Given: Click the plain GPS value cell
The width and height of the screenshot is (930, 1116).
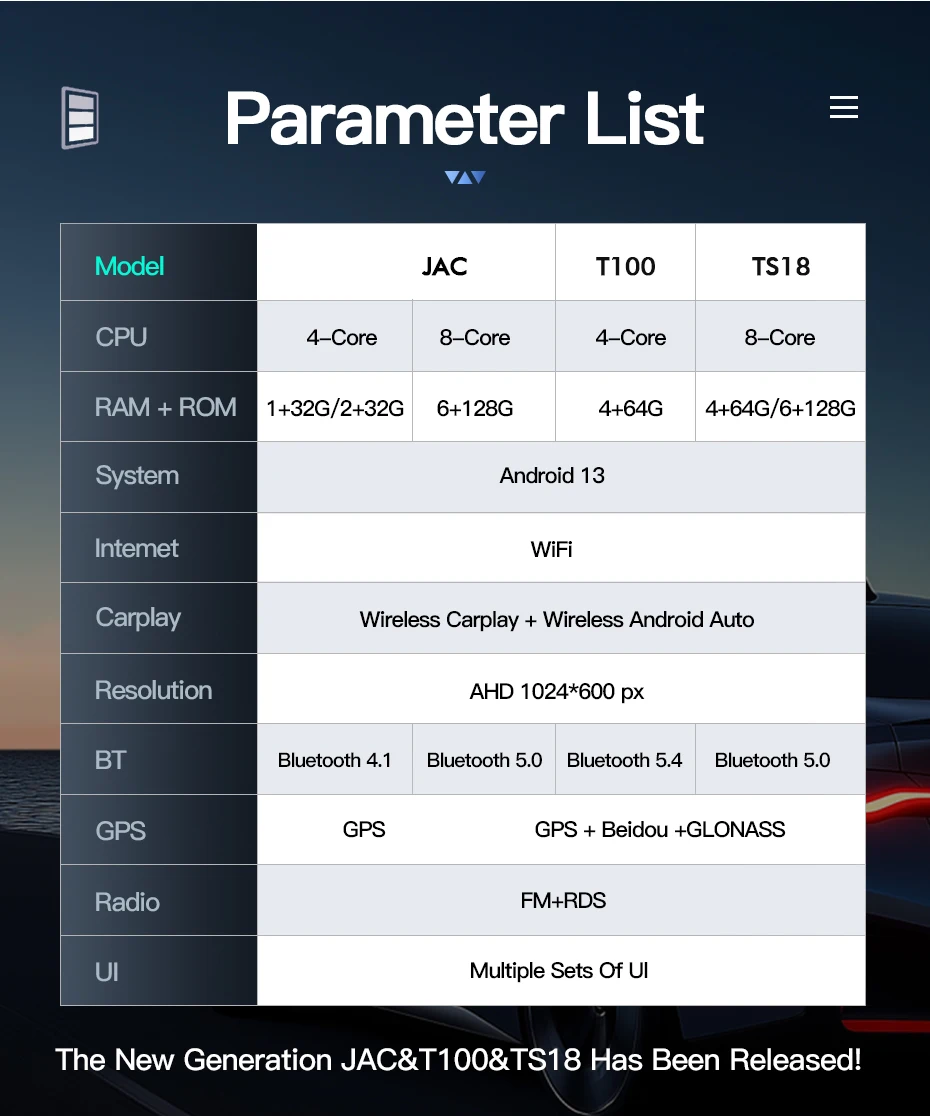Looking at the screenshot, I should coord(364,829).
